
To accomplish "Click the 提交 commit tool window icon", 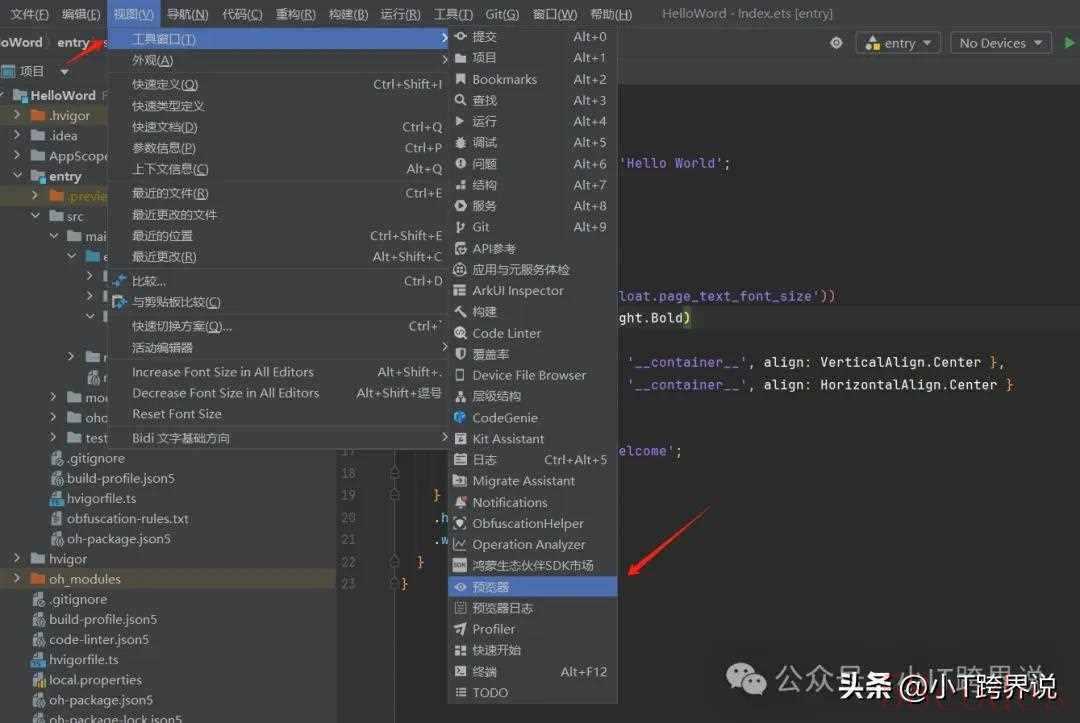I will (x=461, y=36).
